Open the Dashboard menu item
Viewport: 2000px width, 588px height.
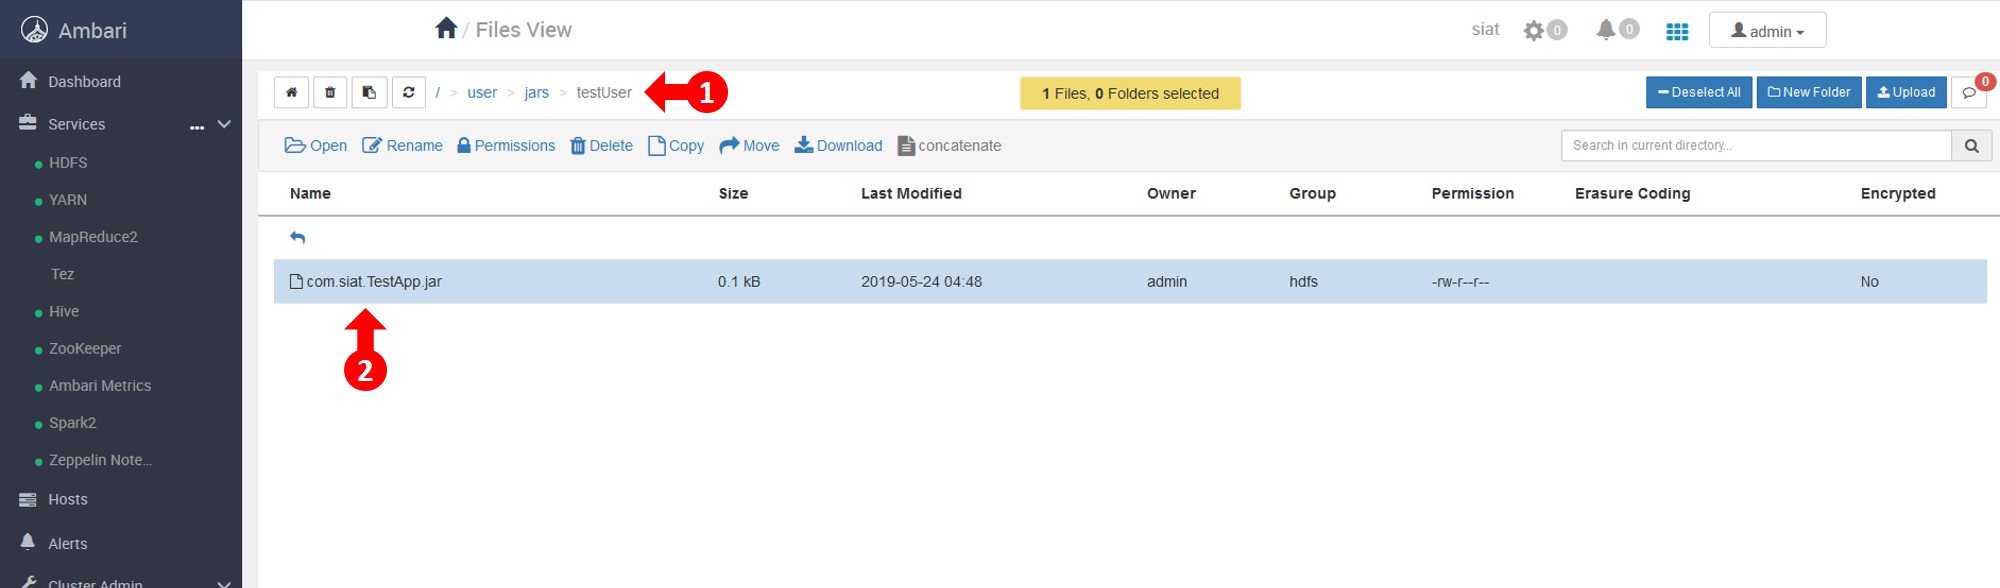click(x=84, y=82)
